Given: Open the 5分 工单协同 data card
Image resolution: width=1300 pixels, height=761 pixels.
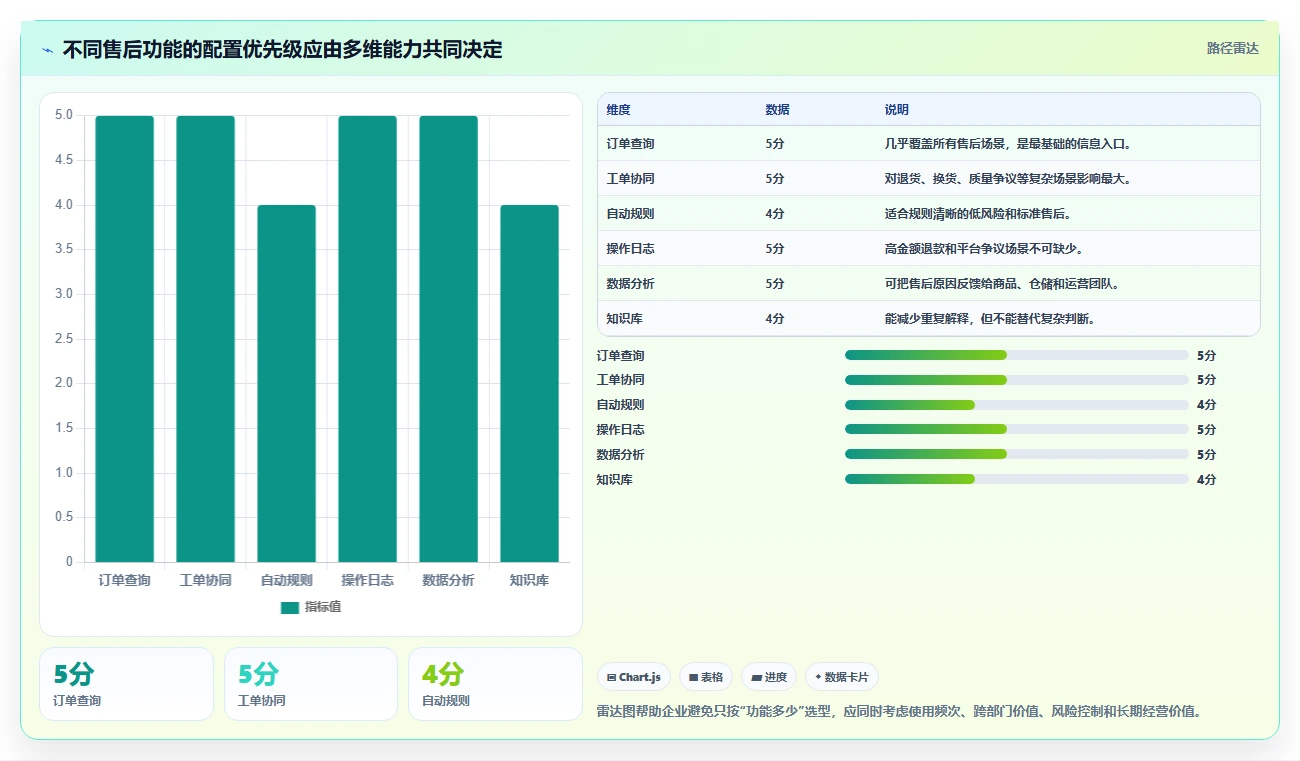Looking at the screenshot, I should coord(311,684).
